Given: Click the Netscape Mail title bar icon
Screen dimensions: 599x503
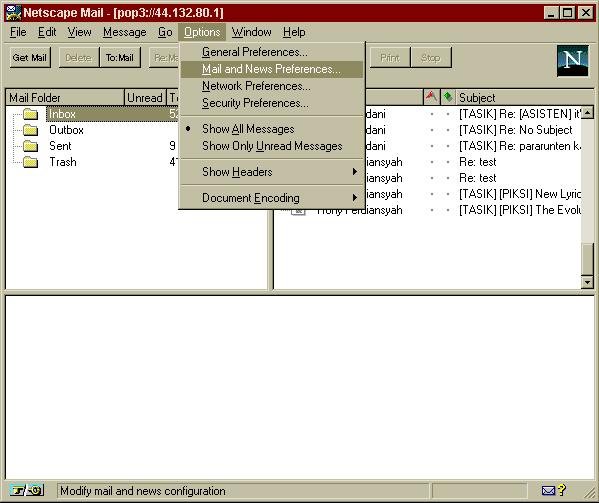Looking at the screenshot, I should [13, 13].
